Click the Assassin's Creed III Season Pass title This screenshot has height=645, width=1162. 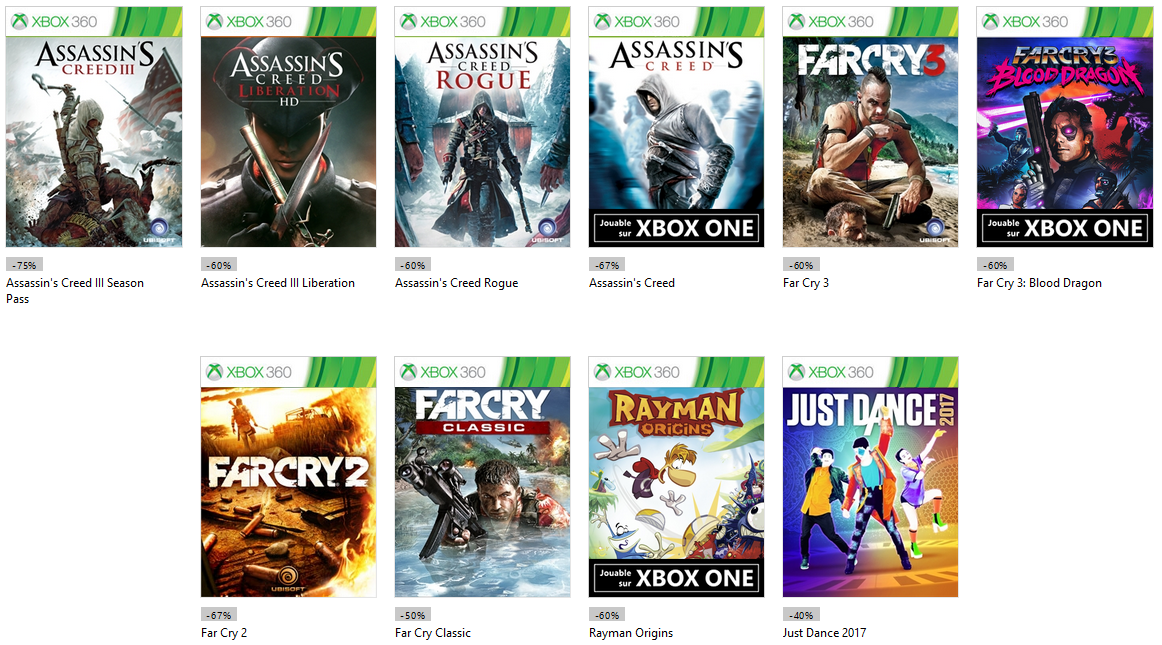click(75, 291)
